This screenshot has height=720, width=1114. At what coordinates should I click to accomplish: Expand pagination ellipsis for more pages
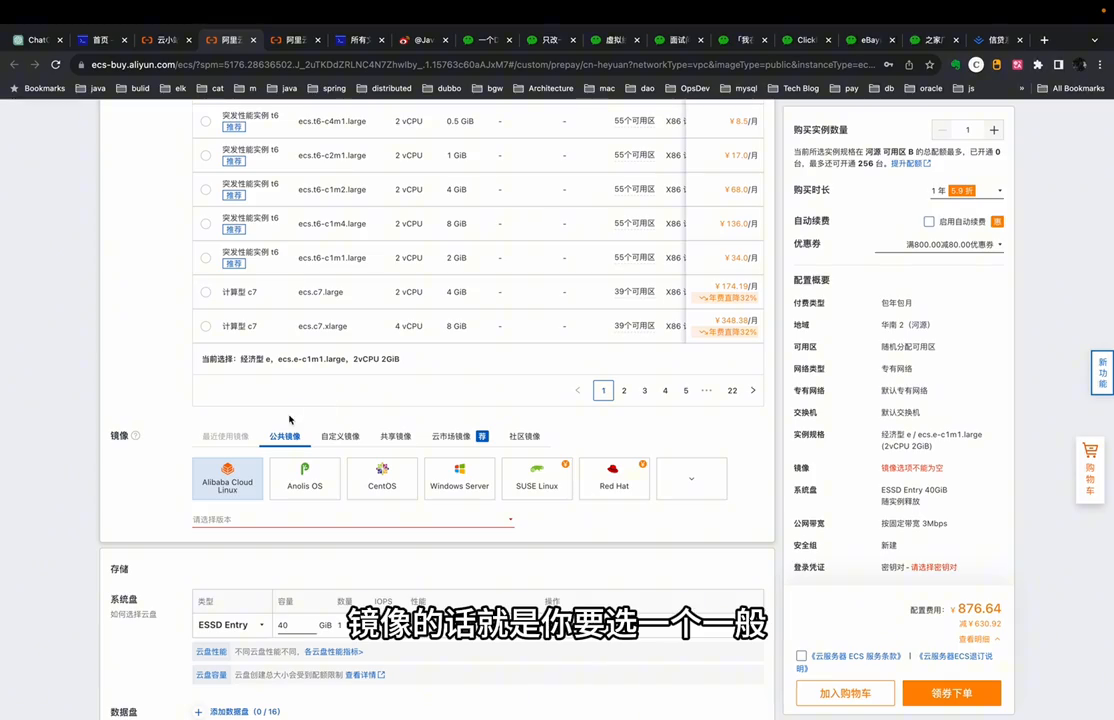coord(706,390)
